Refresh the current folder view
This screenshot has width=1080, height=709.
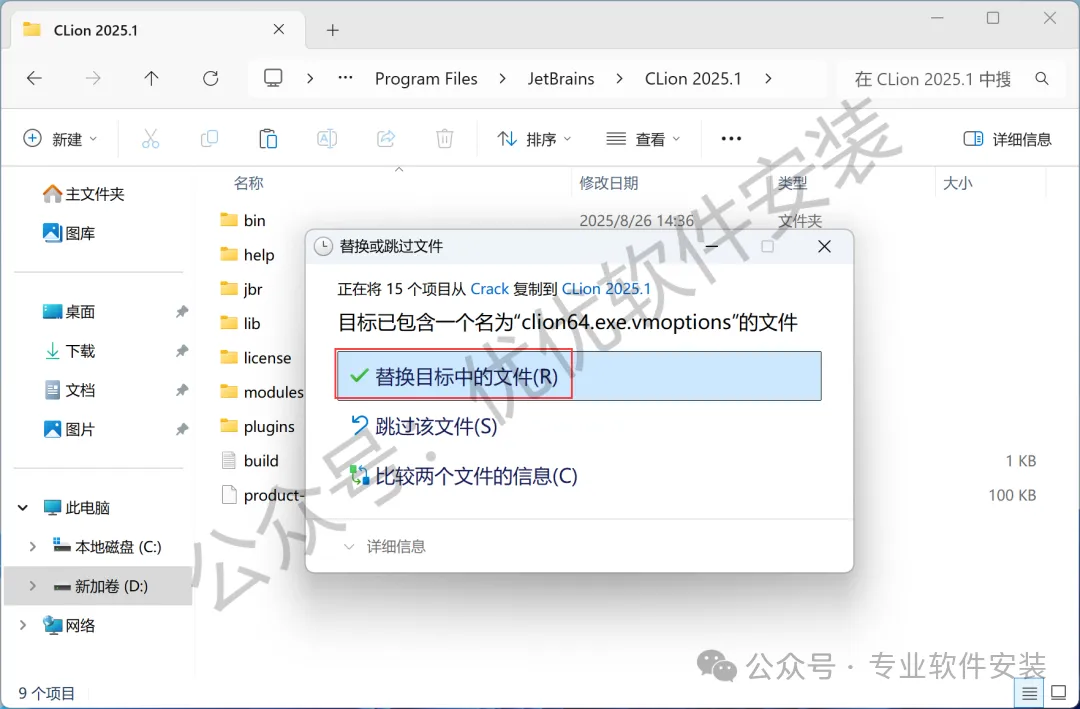[211, 79]
